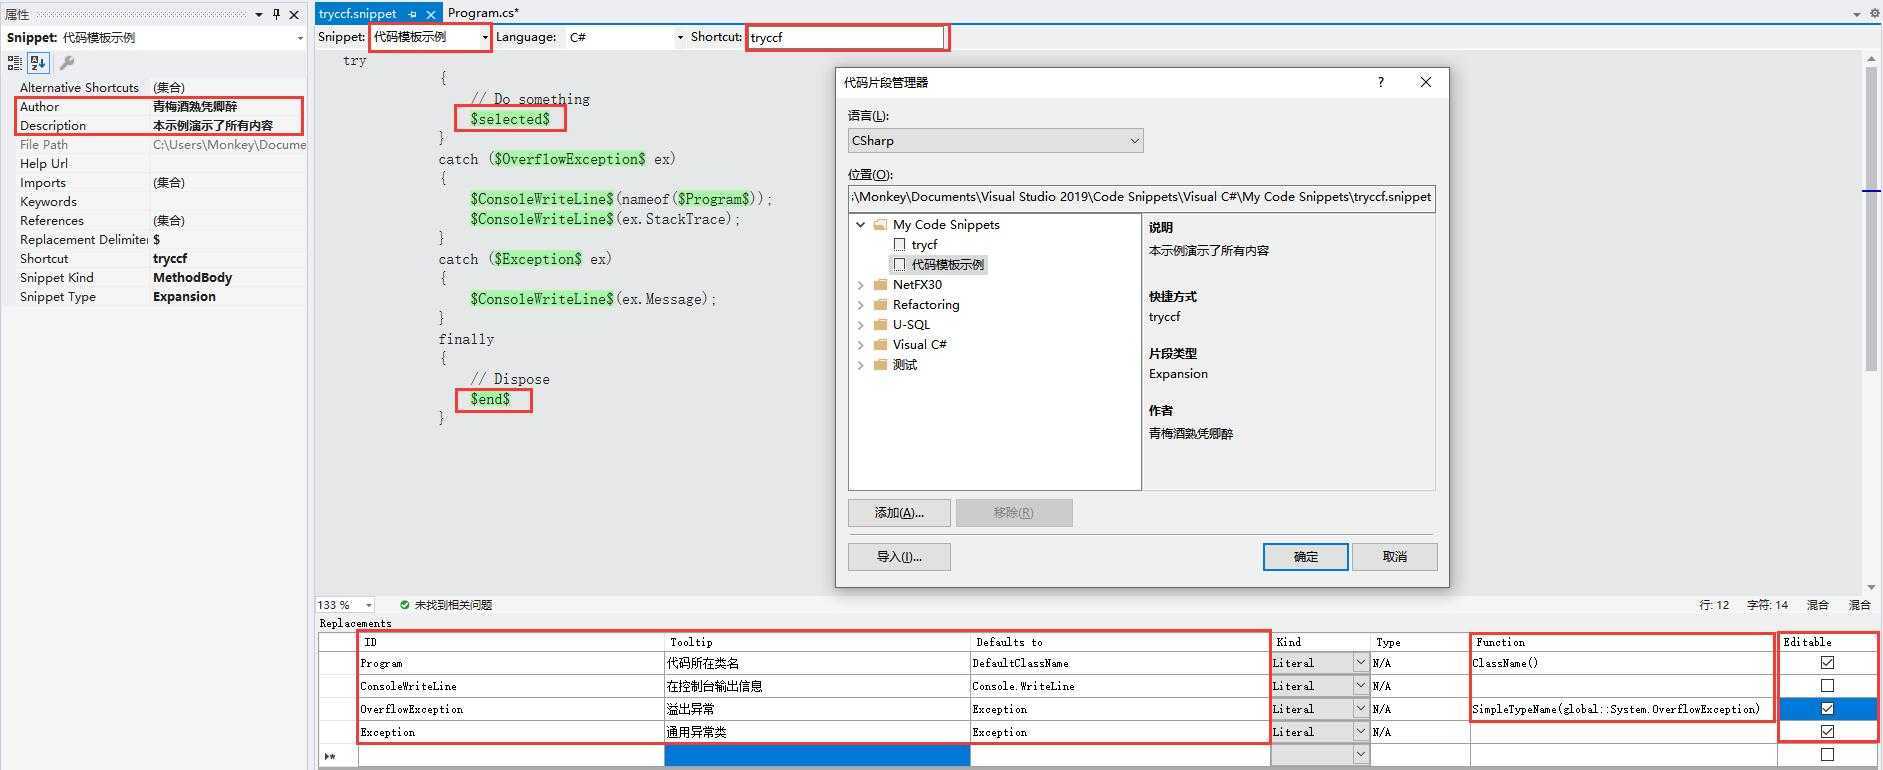This screenshot has width=1883, height=770.
Task: Open property pages wrench icon
Action: [67, 63]
